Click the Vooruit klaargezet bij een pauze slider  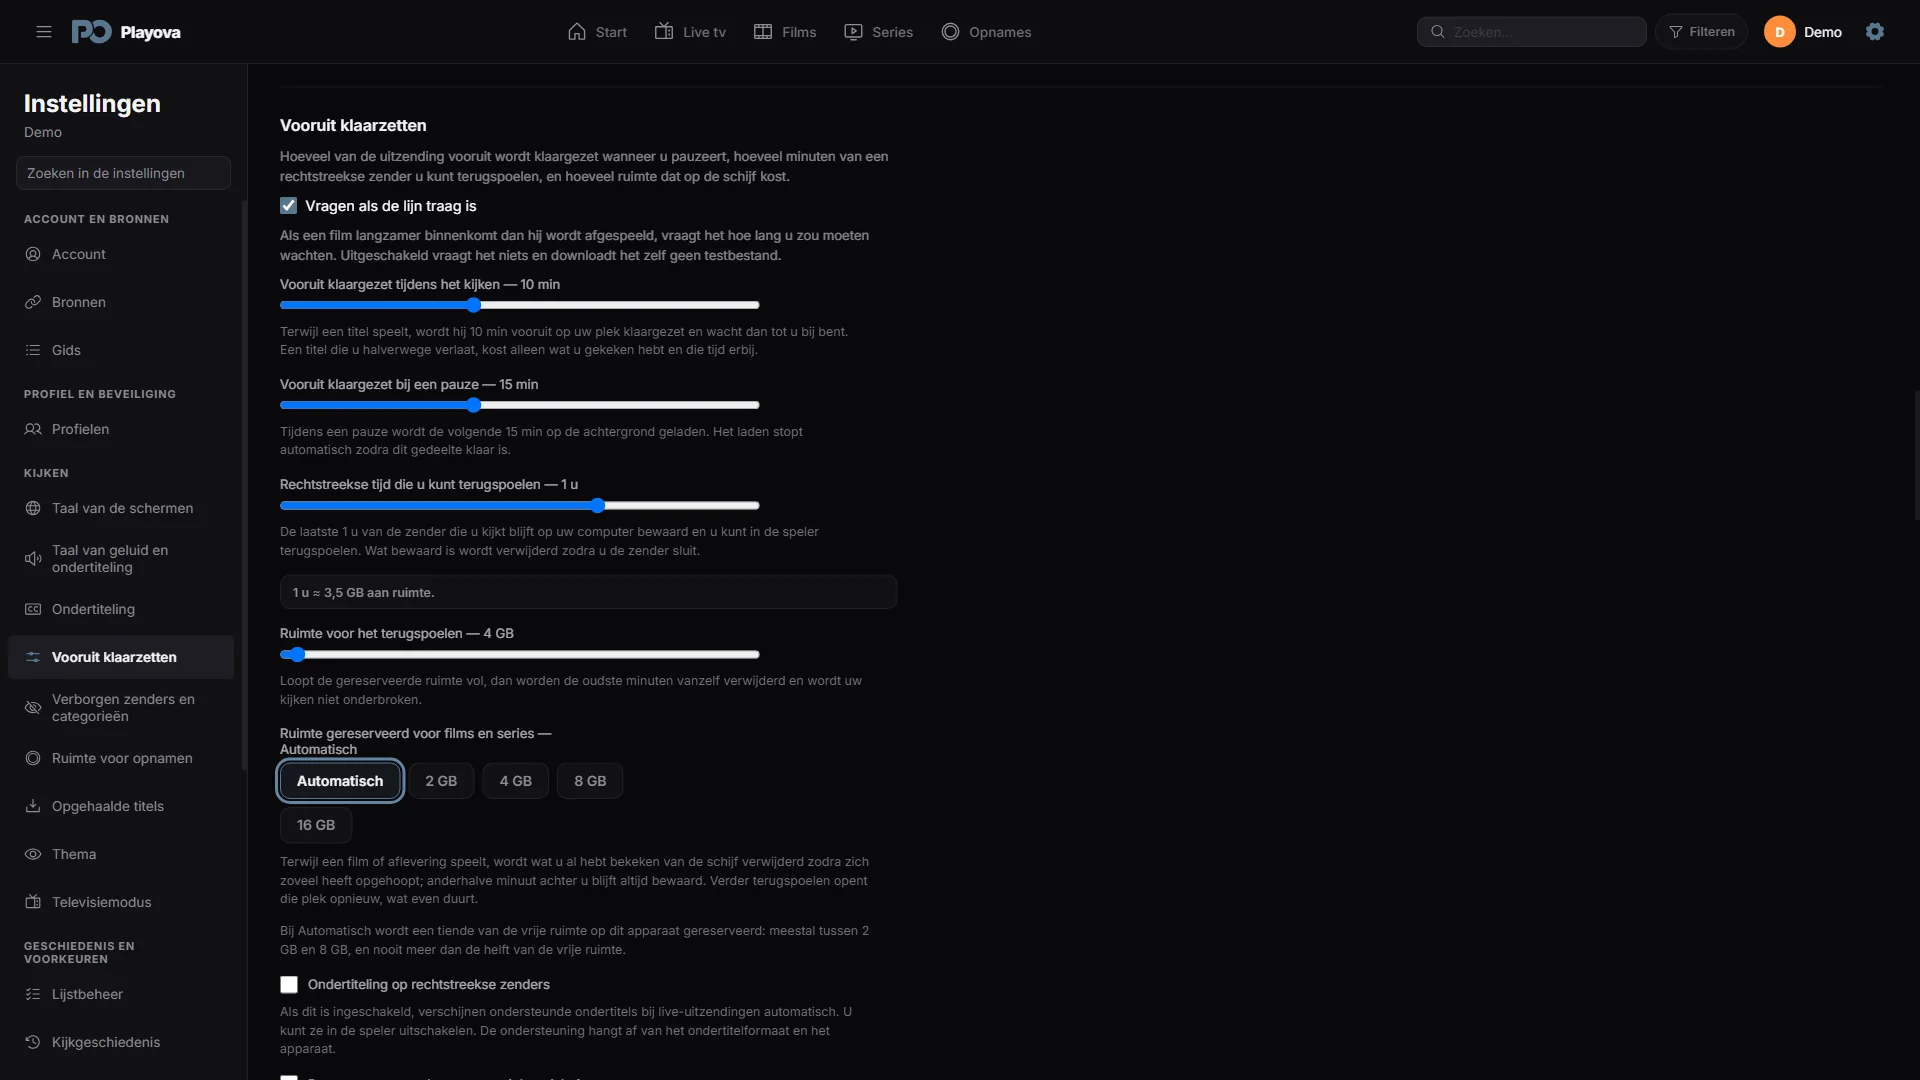click(x=520, y=405)
